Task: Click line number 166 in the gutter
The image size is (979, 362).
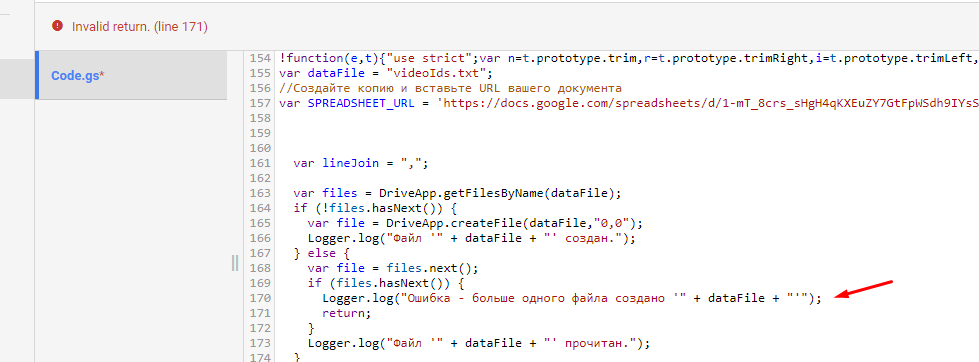Action: tap(259, 238)
